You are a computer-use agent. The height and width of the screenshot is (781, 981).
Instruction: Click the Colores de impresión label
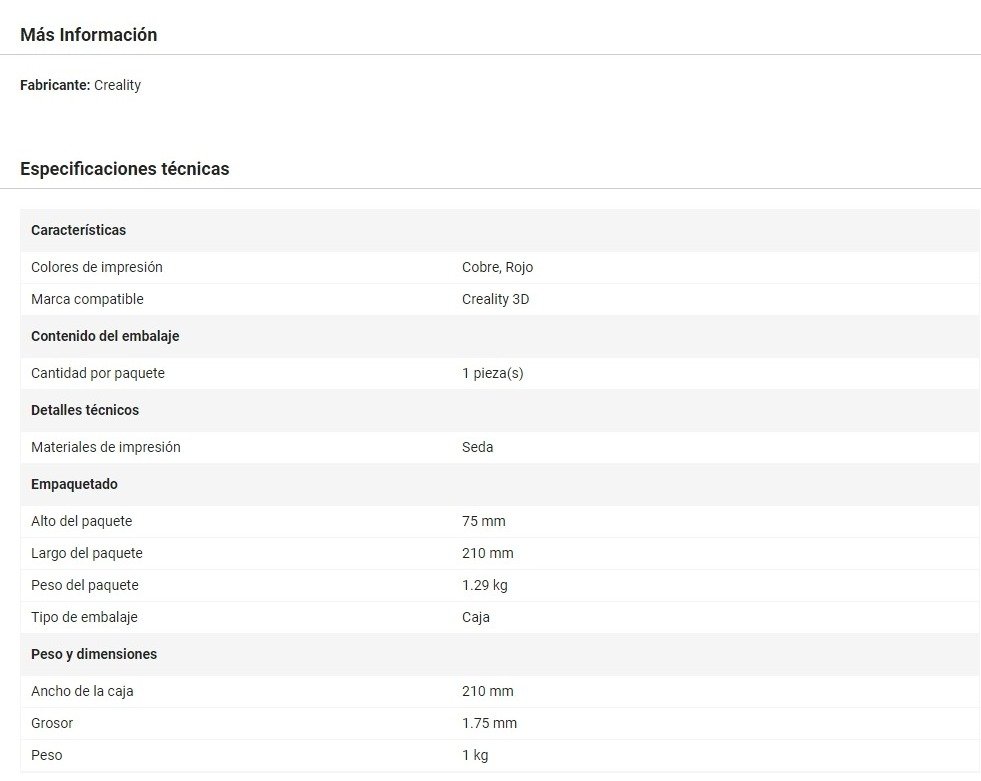point(96,267)
